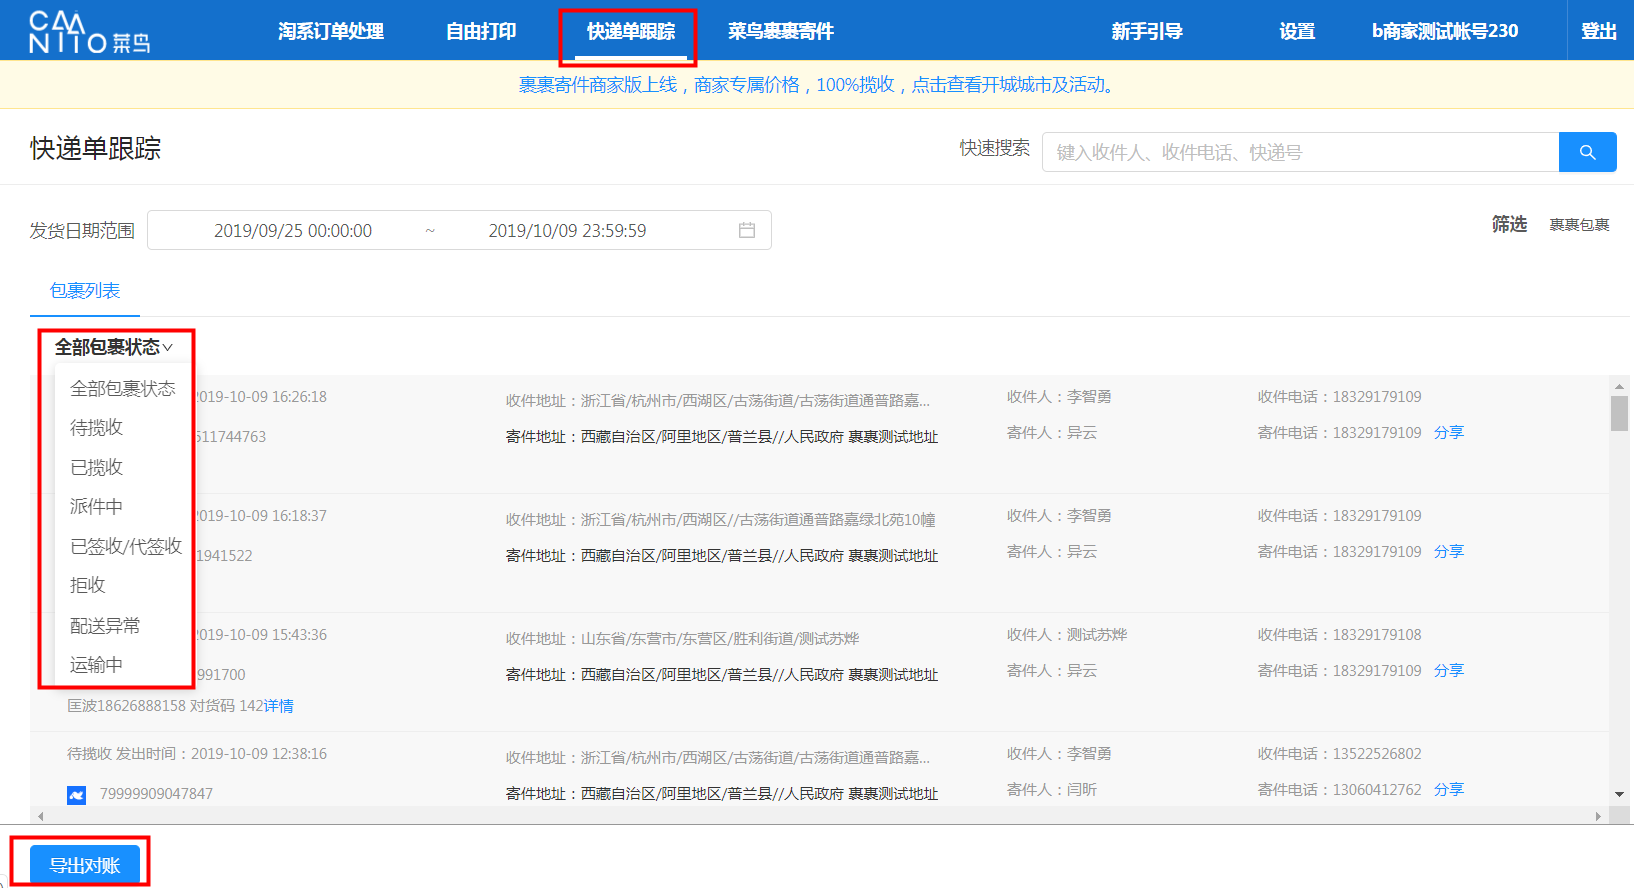Click the scroll-up arrow of package list
This screenshot has width=1634, height=888.
[1619, 386]
